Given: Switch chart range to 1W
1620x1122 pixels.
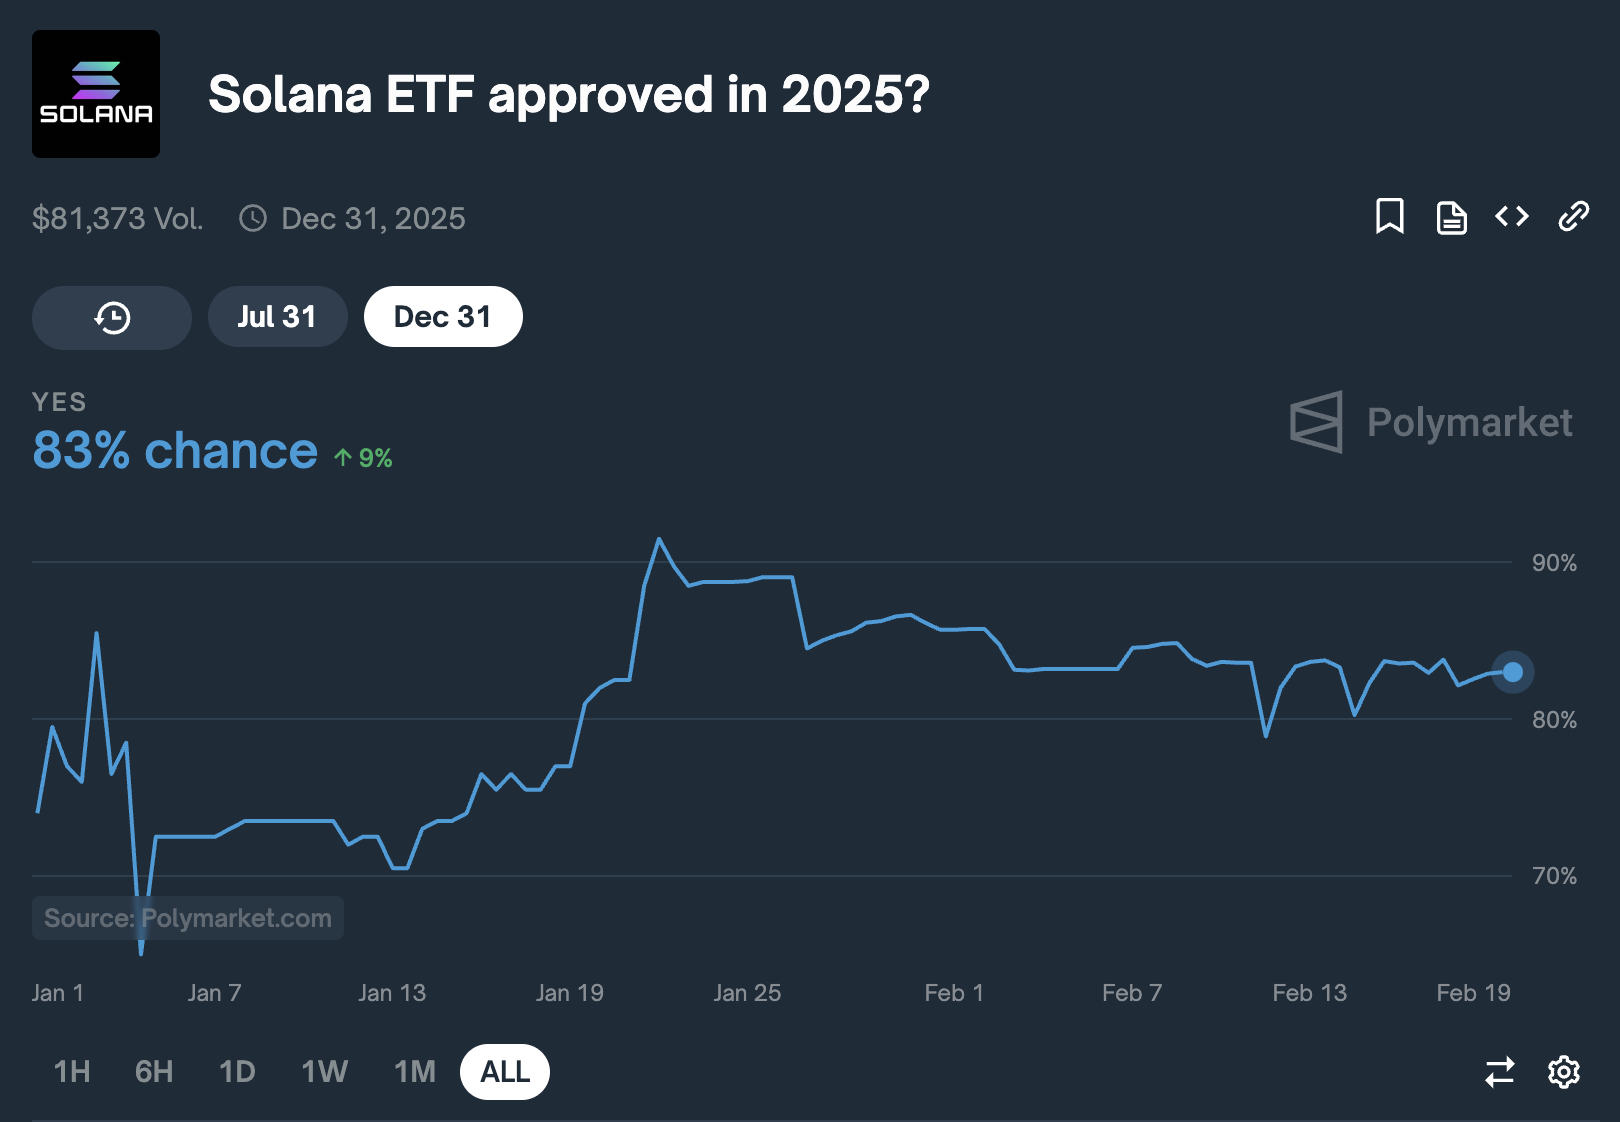Looking at the screenshot, I should click(x=324, y=1072).
